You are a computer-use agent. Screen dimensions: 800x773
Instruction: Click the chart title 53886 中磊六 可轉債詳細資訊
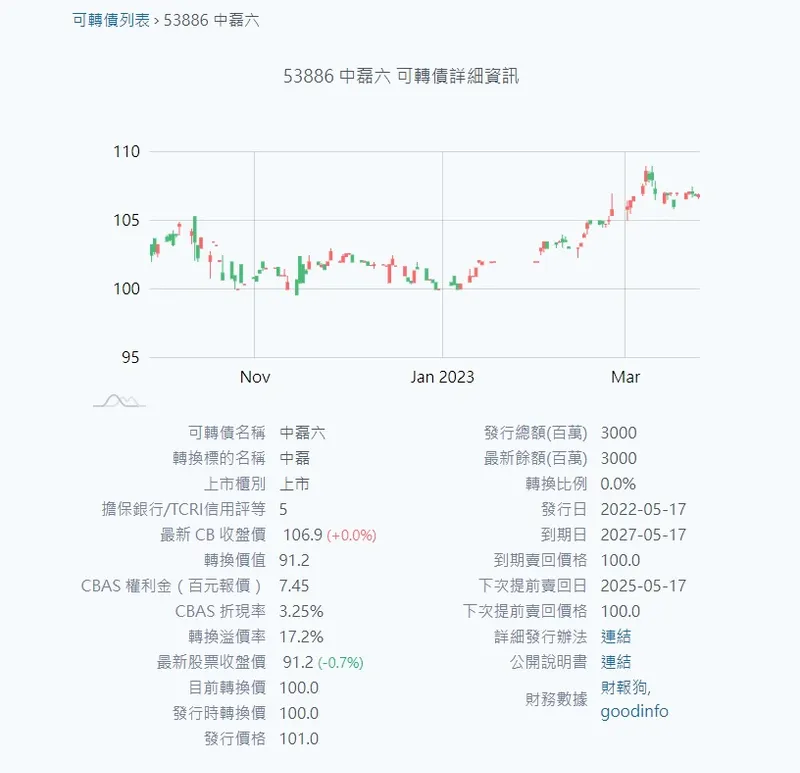pos(401,76)
